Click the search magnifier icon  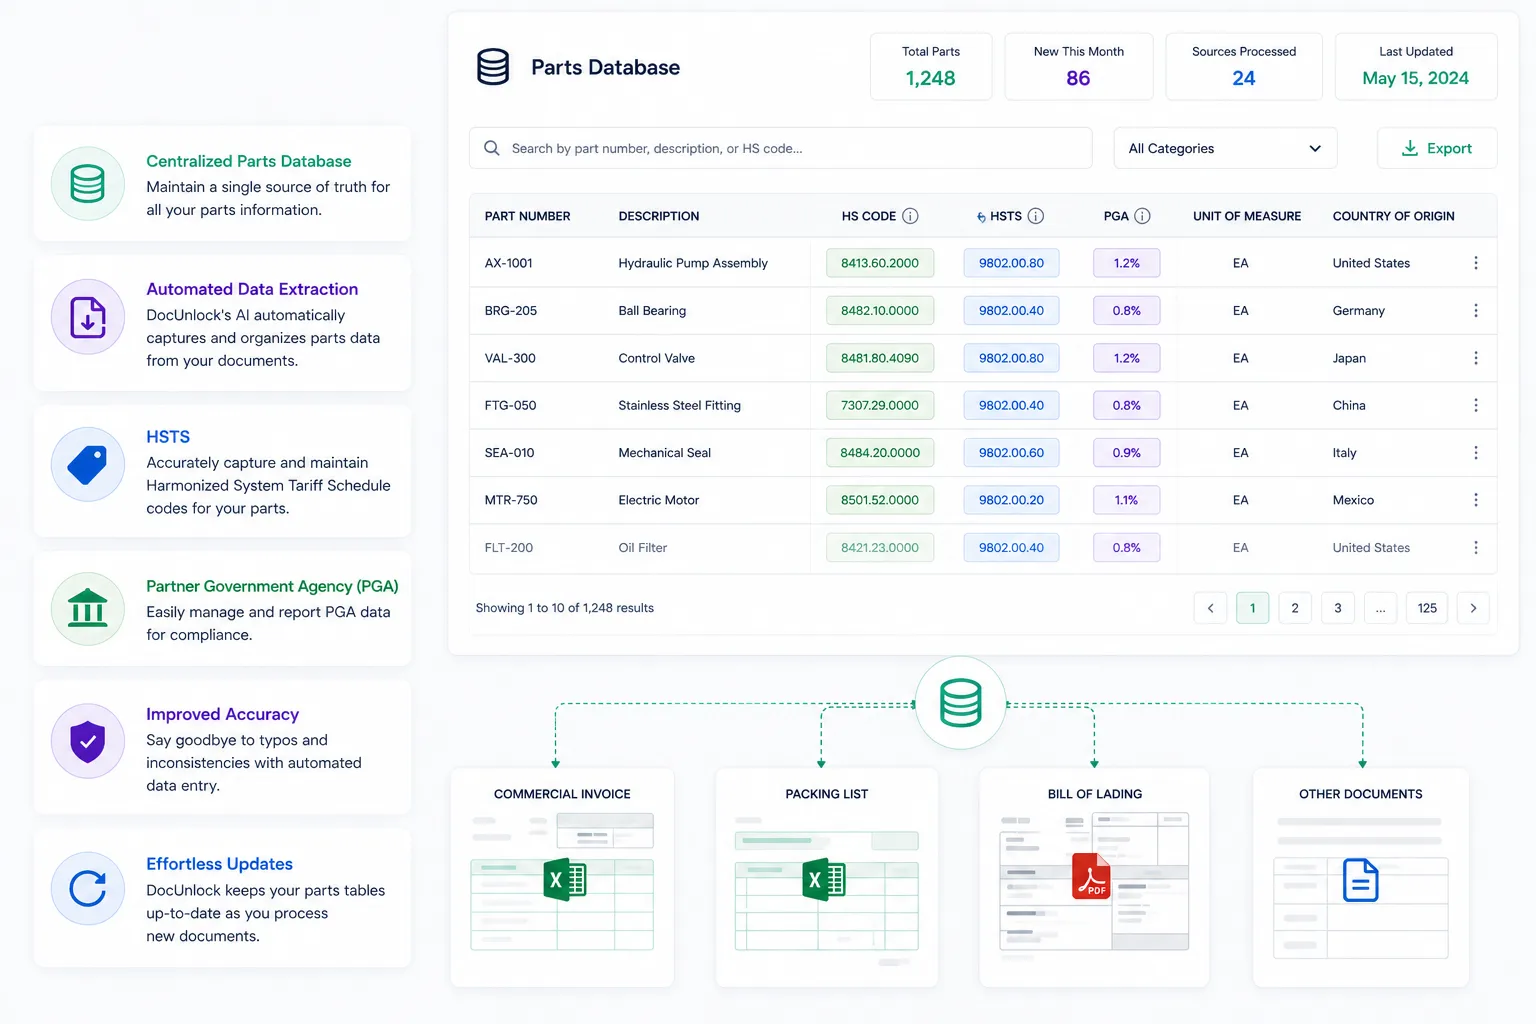[x=492, y=148]
